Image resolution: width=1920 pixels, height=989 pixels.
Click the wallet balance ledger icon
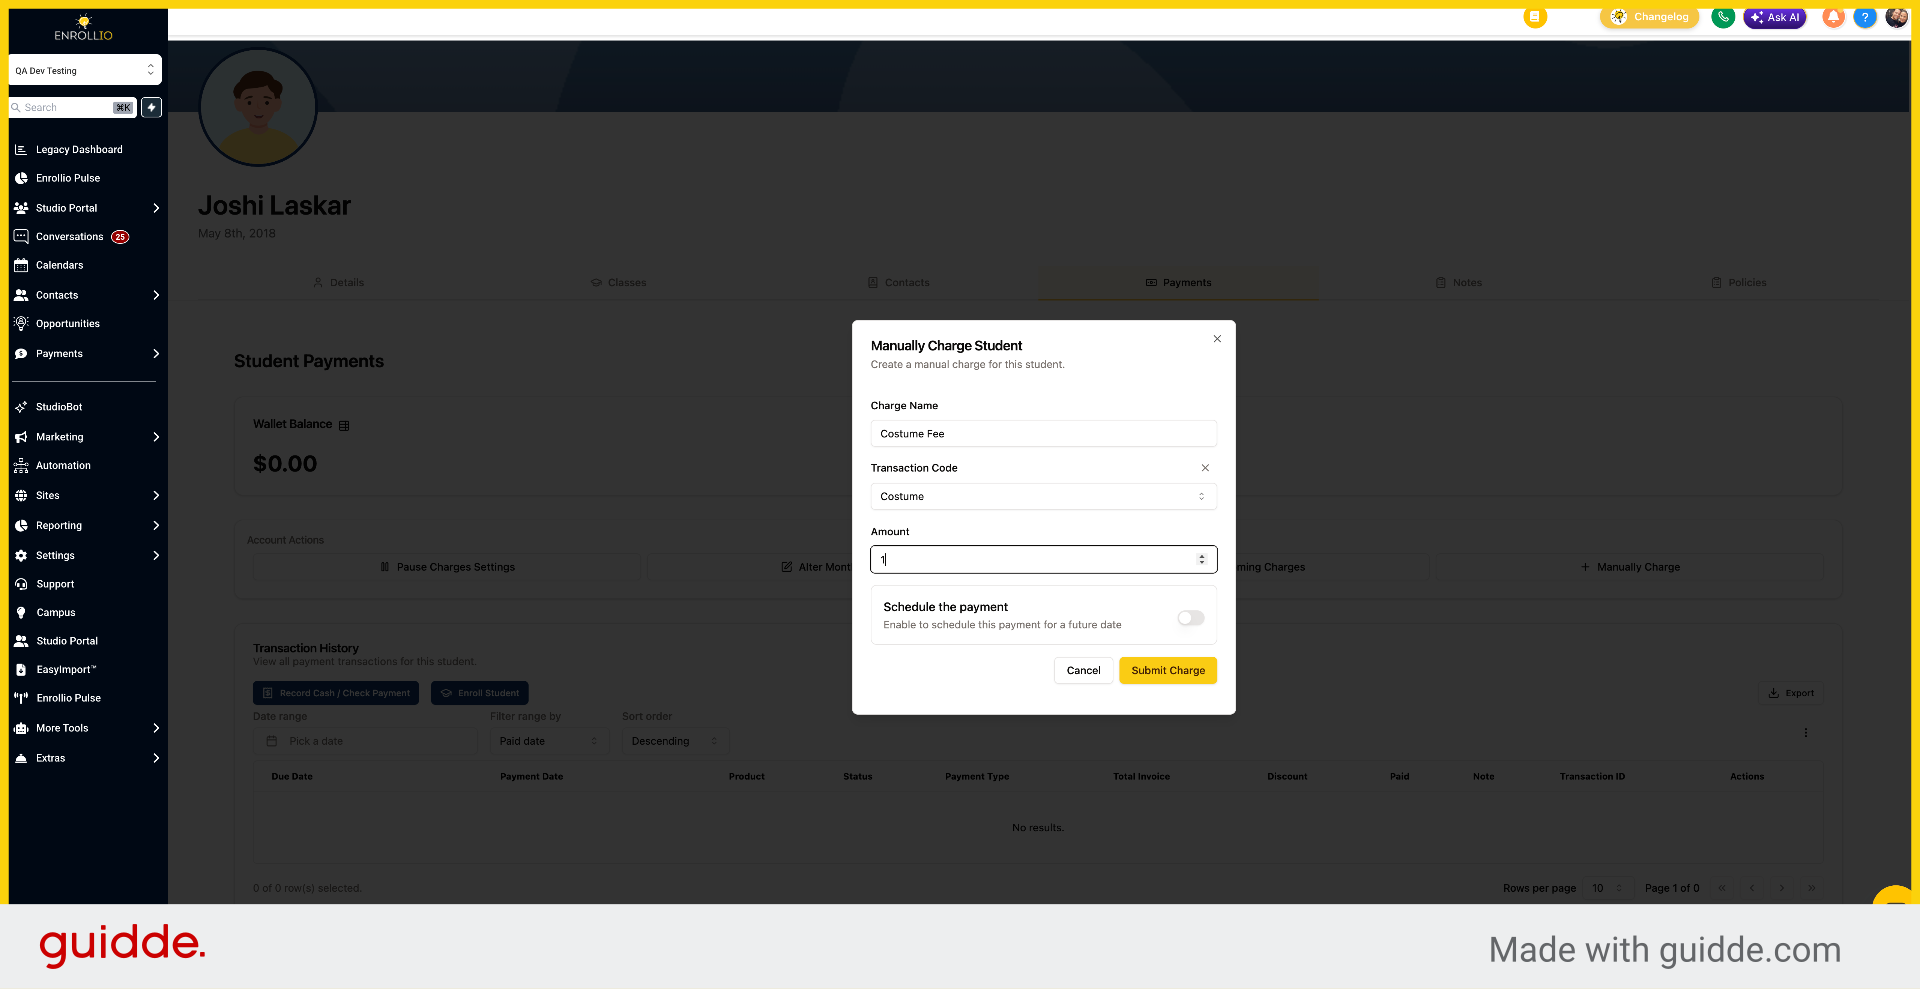(x=344, y=426)
